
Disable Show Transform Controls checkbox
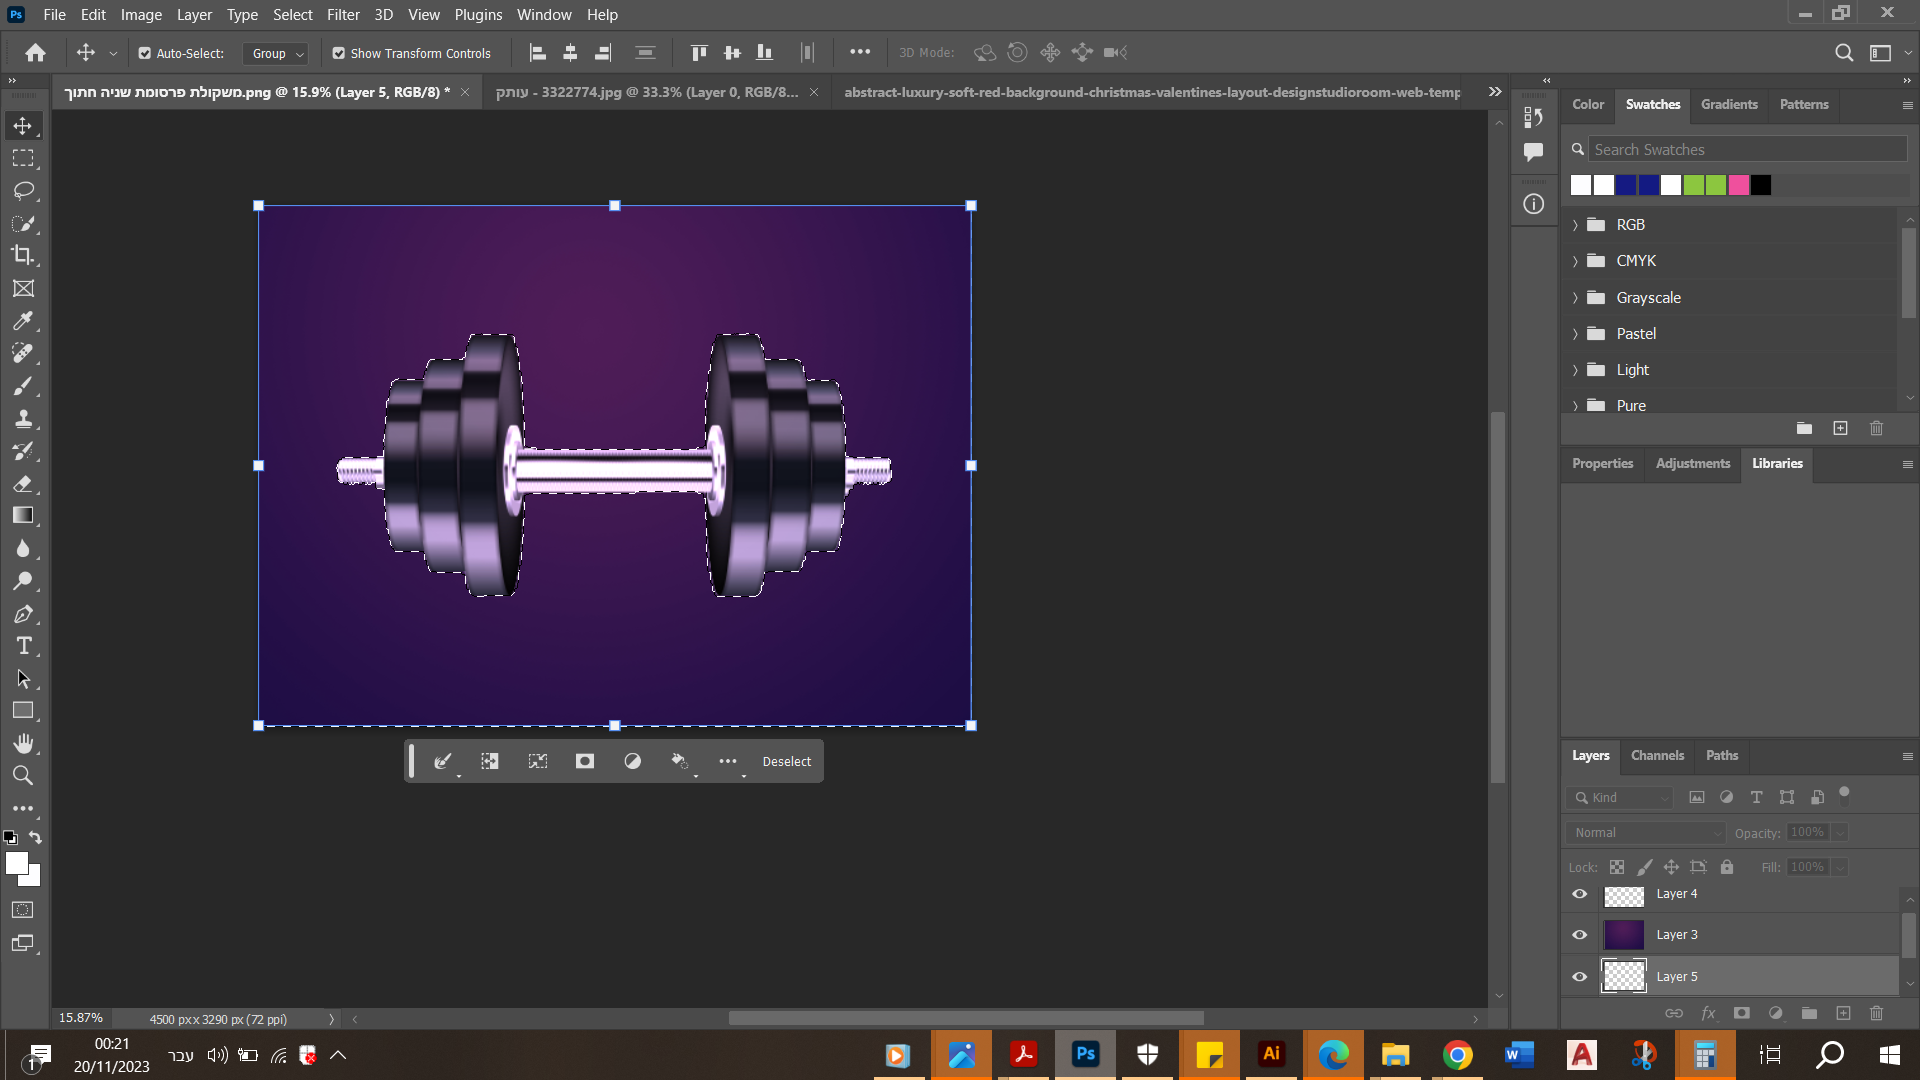(x=339, y=53)
